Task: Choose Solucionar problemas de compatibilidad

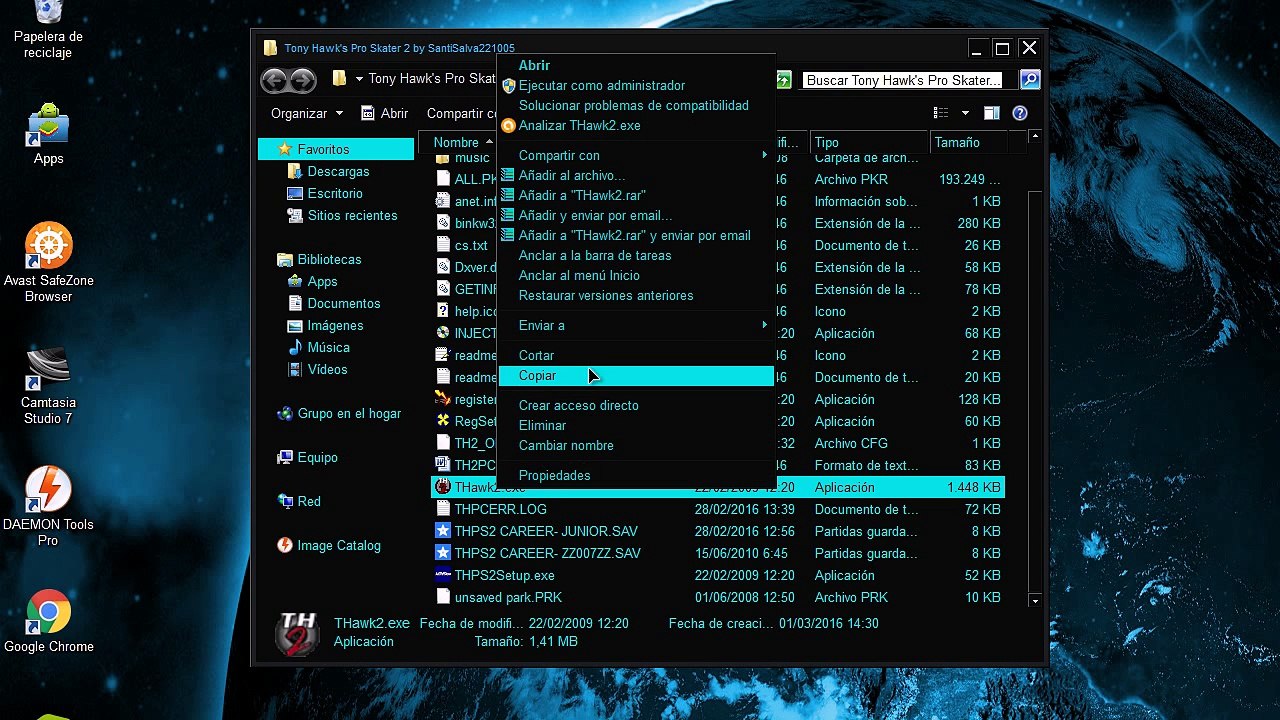Action: 636,105
